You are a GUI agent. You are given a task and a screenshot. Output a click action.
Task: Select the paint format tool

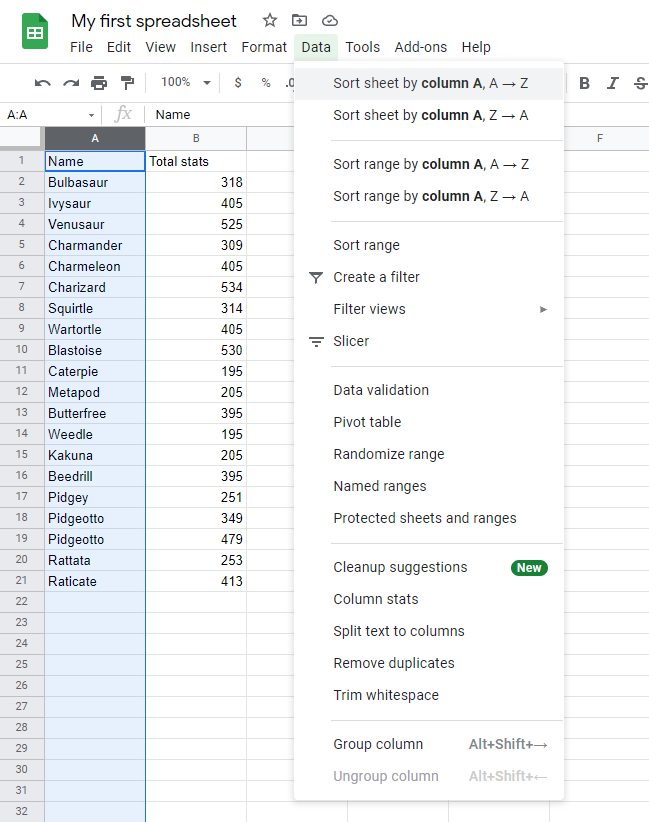click(127, 83)
